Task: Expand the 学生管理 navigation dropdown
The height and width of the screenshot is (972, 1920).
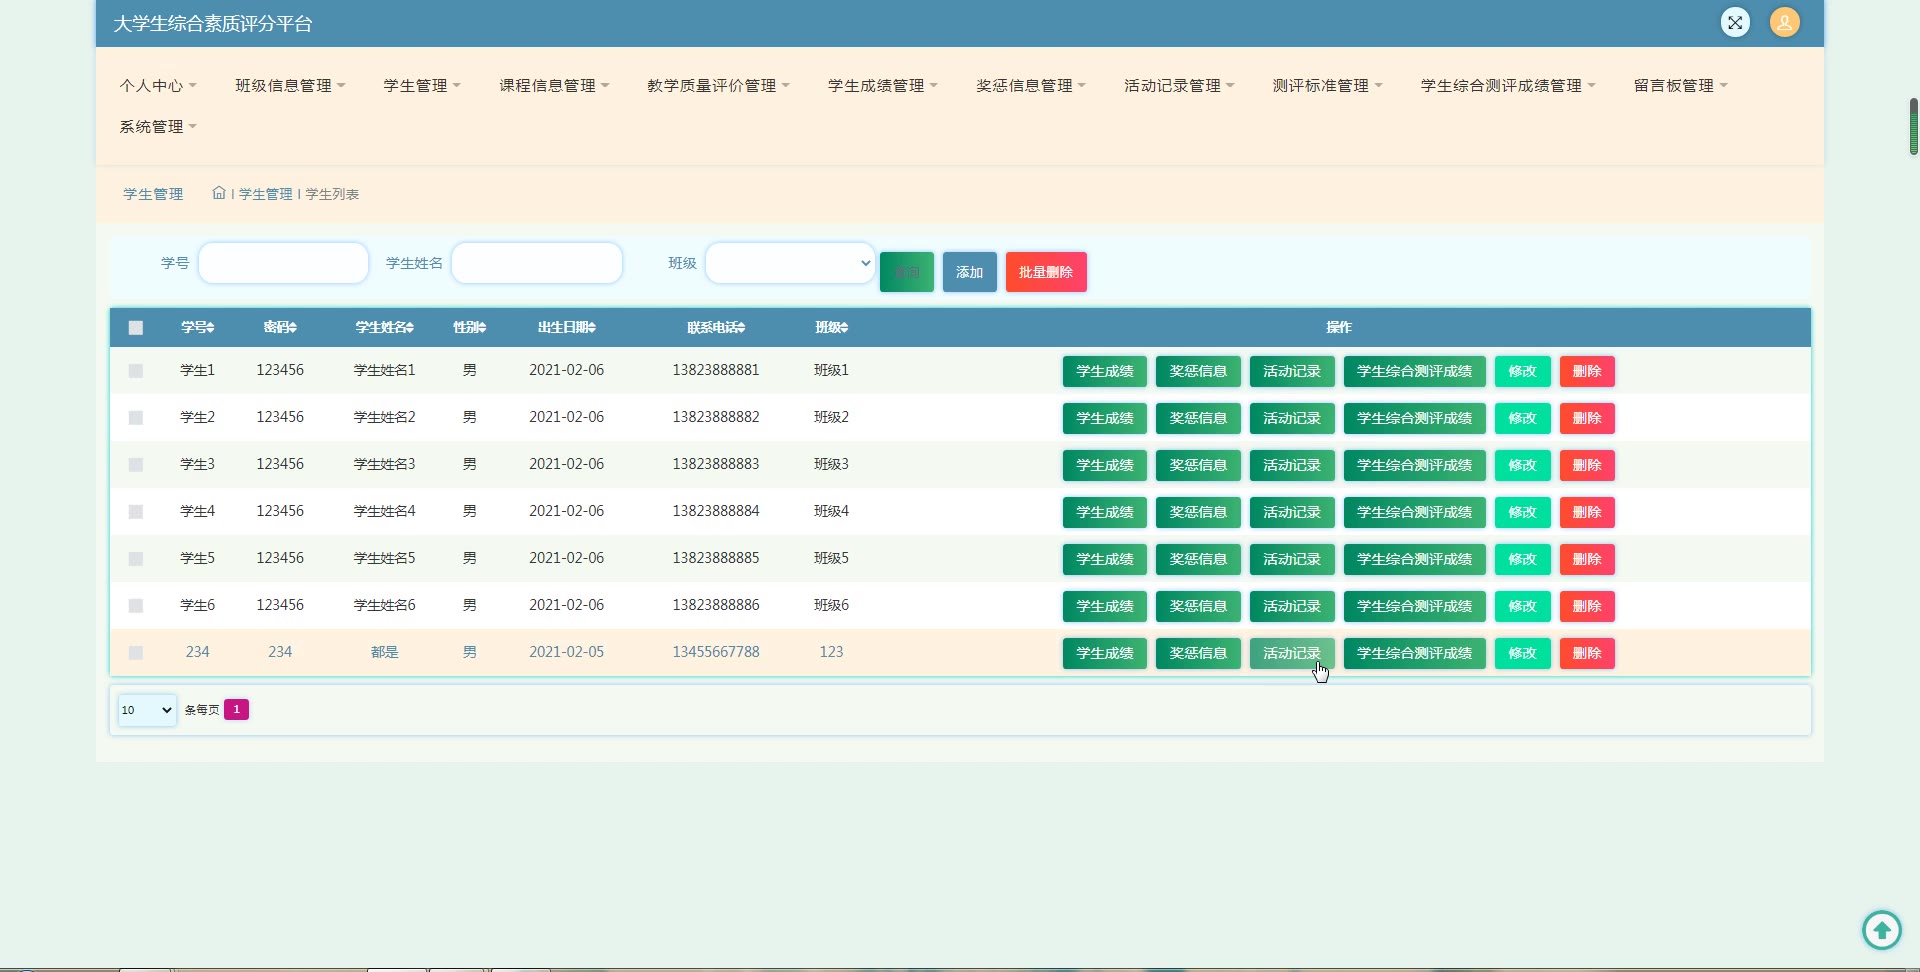Action: click(x=421, y=86)
